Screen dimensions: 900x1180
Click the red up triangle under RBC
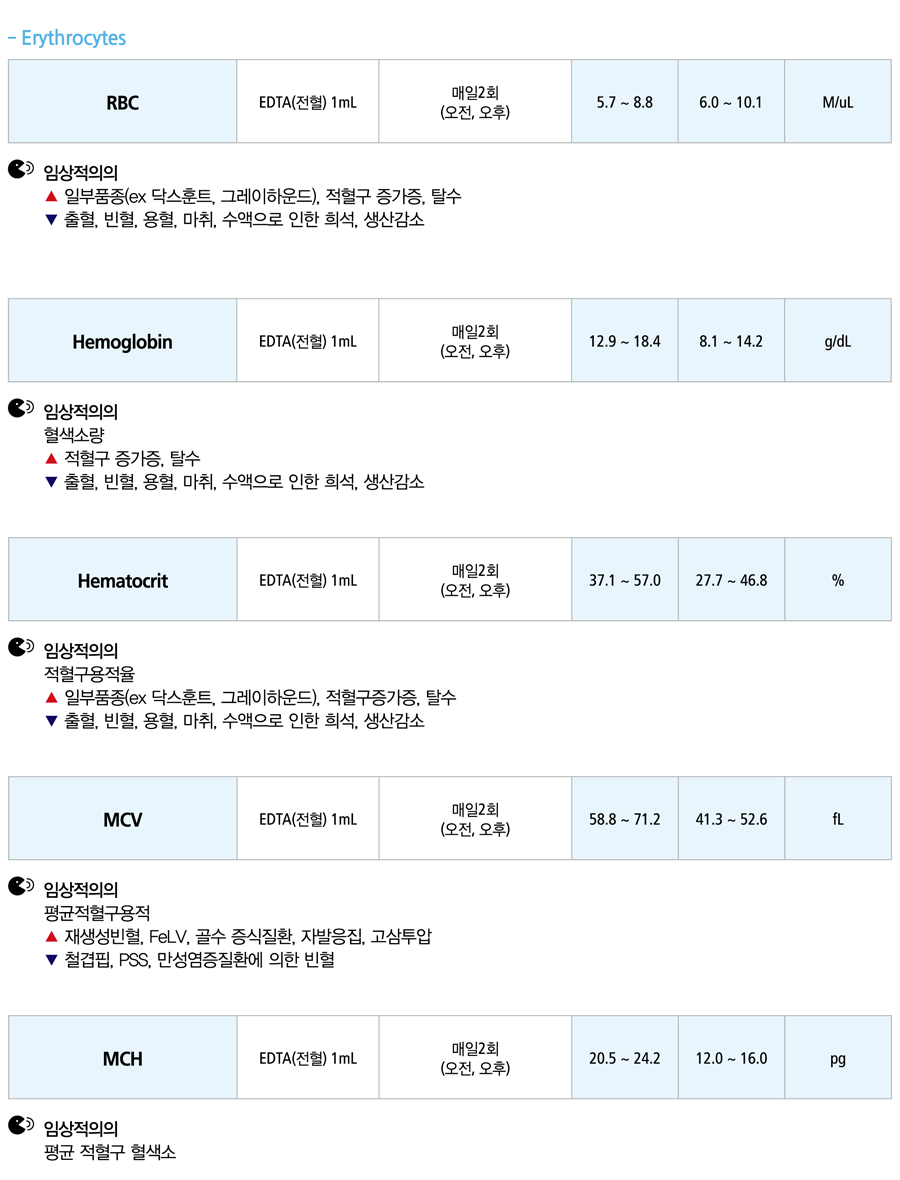coord(51,196)
